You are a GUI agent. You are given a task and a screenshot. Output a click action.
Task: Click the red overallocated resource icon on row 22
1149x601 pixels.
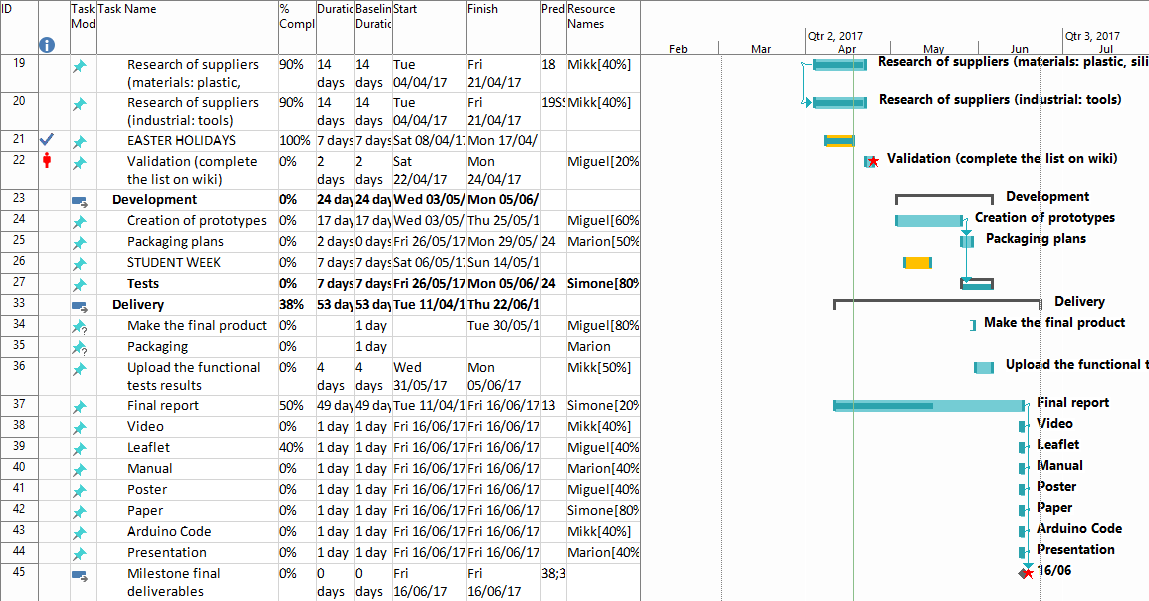point(46,160)
